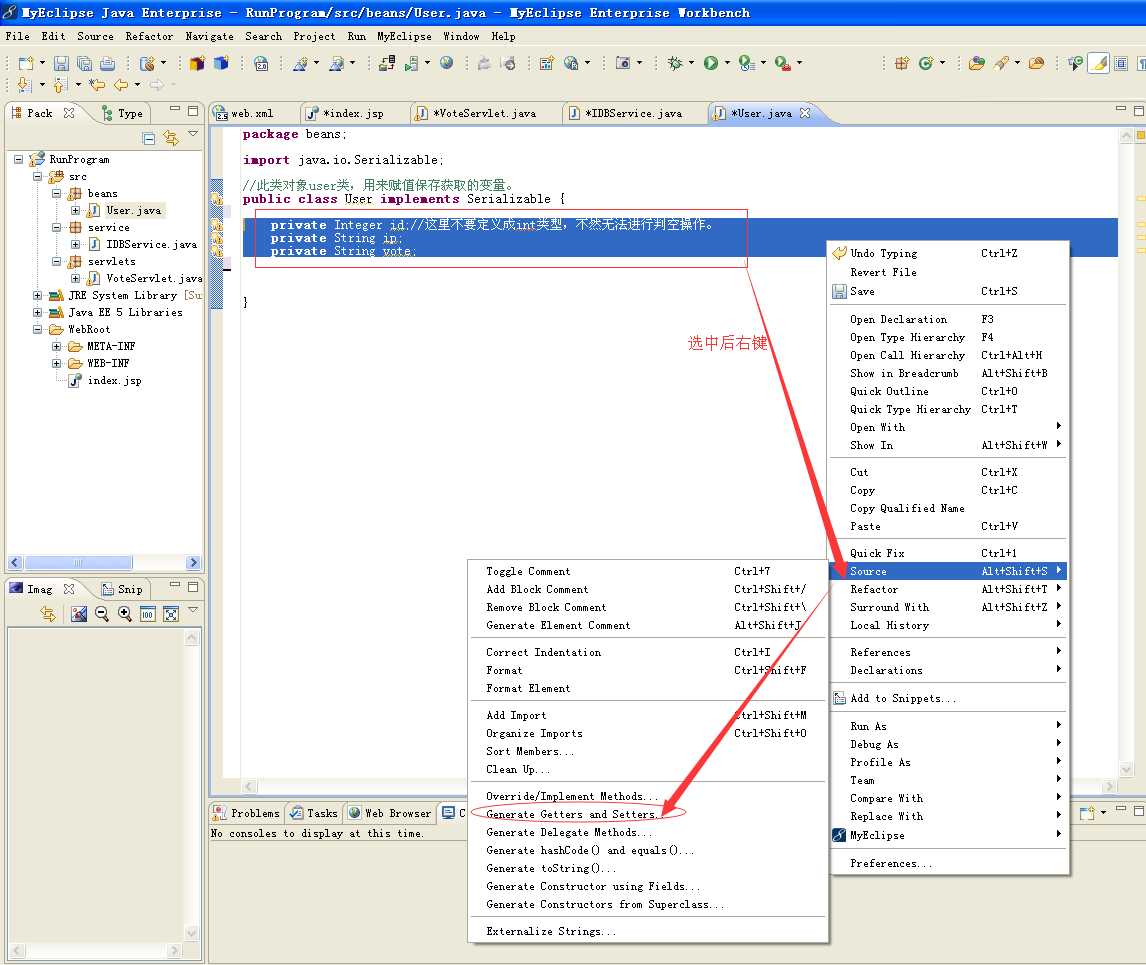Viewport: 1146px width, 965px height.
Task: Open the Refactor menu in the menu bar
Action: (149, 36)
